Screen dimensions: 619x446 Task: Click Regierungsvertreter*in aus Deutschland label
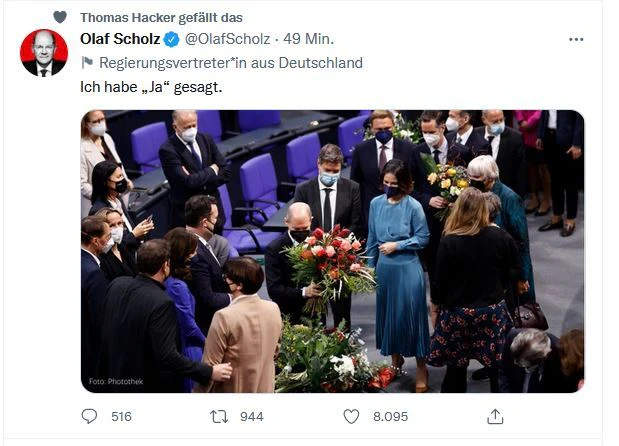click(x=230, y=63)
